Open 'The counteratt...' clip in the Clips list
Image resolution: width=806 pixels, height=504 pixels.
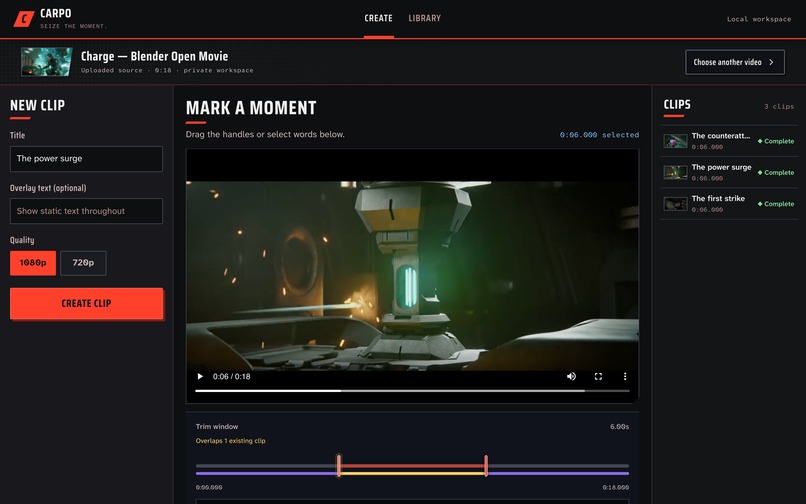pyautogui.click(x=729, y=141)
